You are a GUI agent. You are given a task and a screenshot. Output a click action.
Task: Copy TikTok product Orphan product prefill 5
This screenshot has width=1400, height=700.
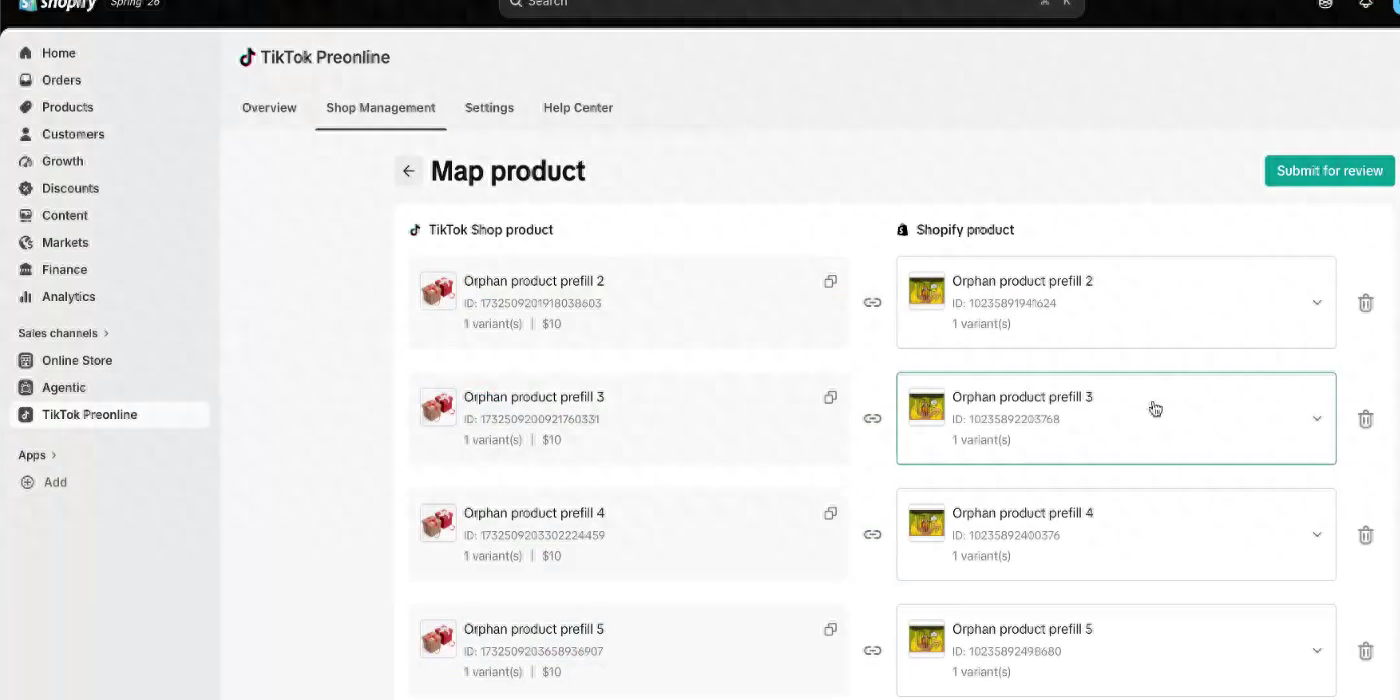click(x=830, y=629)
